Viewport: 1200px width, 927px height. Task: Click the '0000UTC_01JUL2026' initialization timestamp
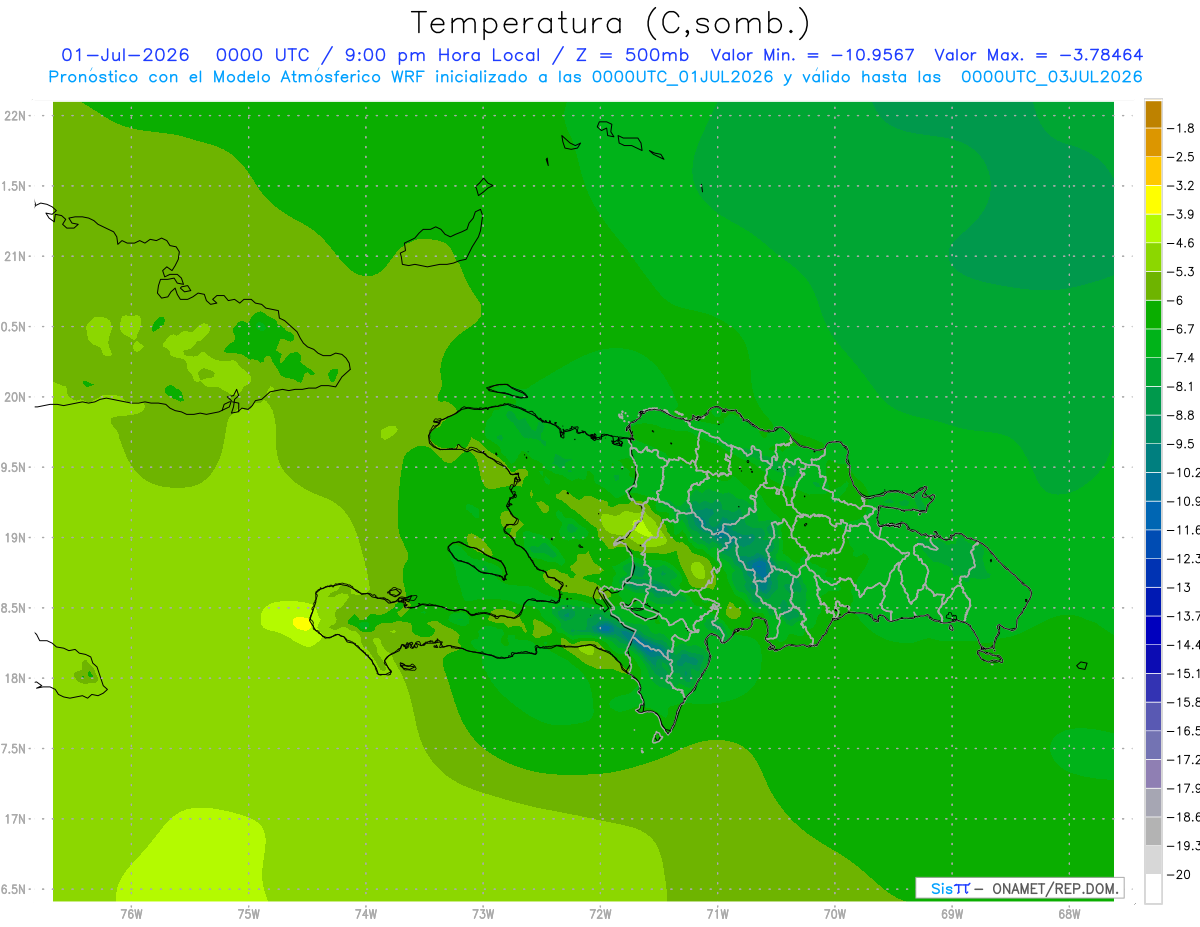(682, 77)
